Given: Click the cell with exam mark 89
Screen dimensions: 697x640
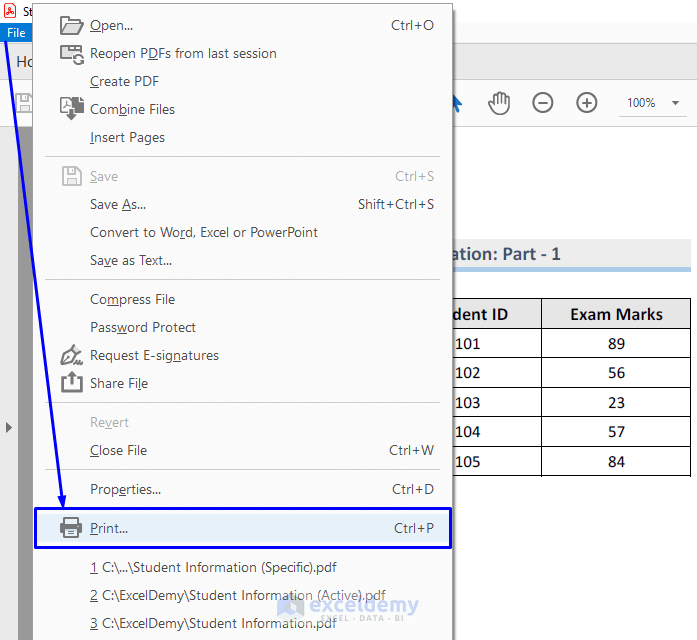Looking at the screenshot, I should tap(616, 344).
